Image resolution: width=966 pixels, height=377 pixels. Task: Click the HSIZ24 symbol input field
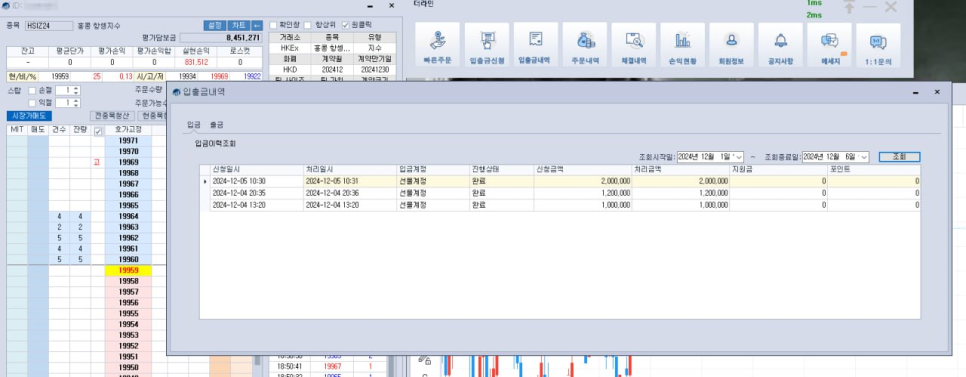[x=49, y=26]
